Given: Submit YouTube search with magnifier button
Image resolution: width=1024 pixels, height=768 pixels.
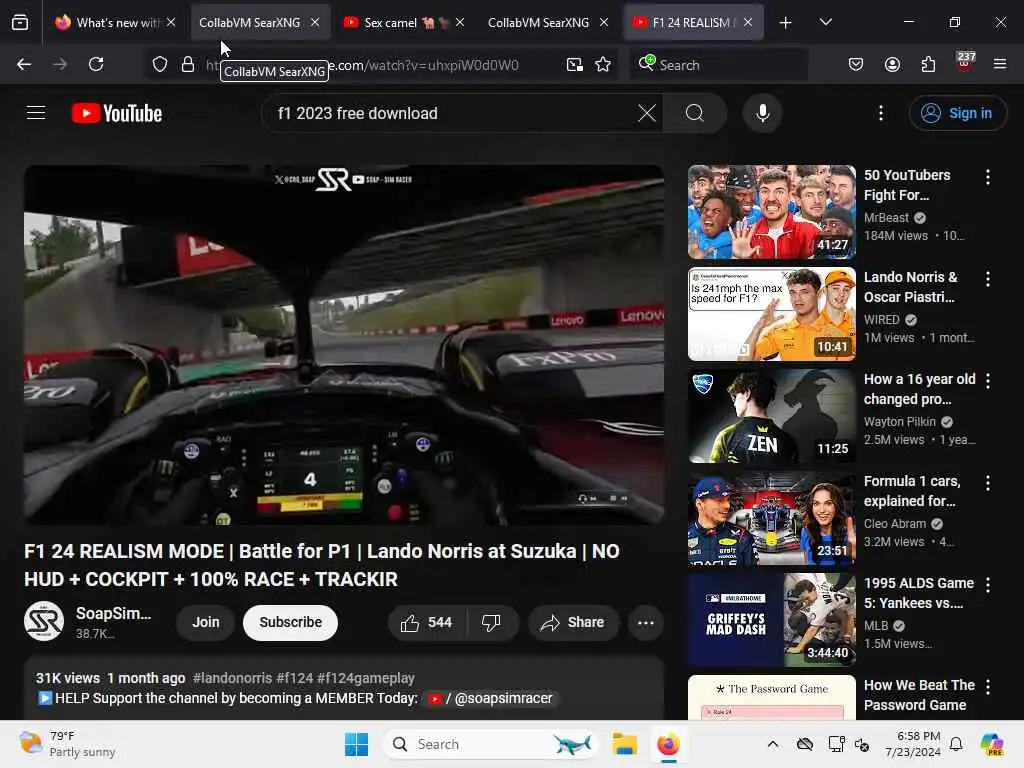Looking at the screenshot, I should (695, 113).
